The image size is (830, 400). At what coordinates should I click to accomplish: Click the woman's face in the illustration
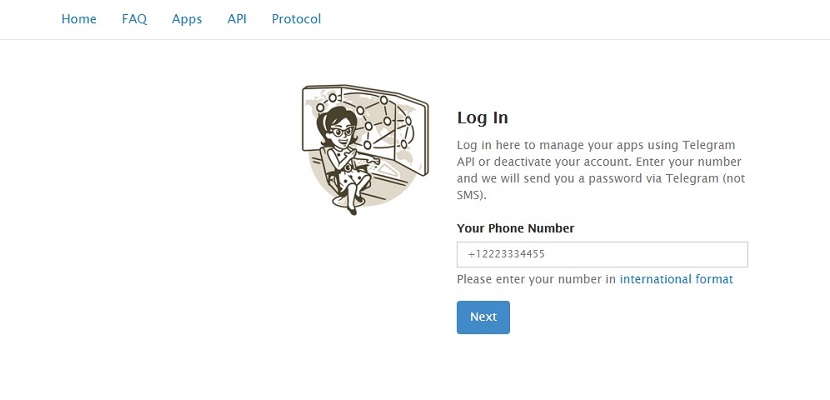(x=341, y=132)
